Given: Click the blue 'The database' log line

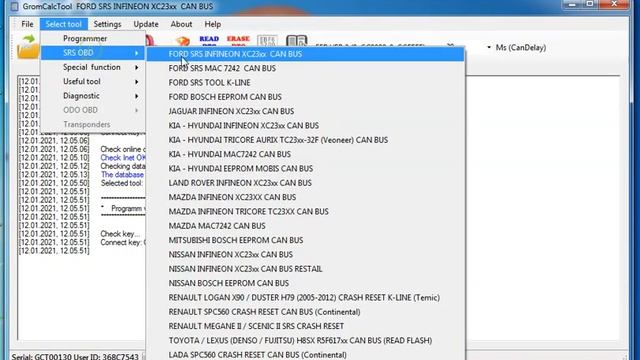Looking at the screenshot, I should [x=122, y=174].
